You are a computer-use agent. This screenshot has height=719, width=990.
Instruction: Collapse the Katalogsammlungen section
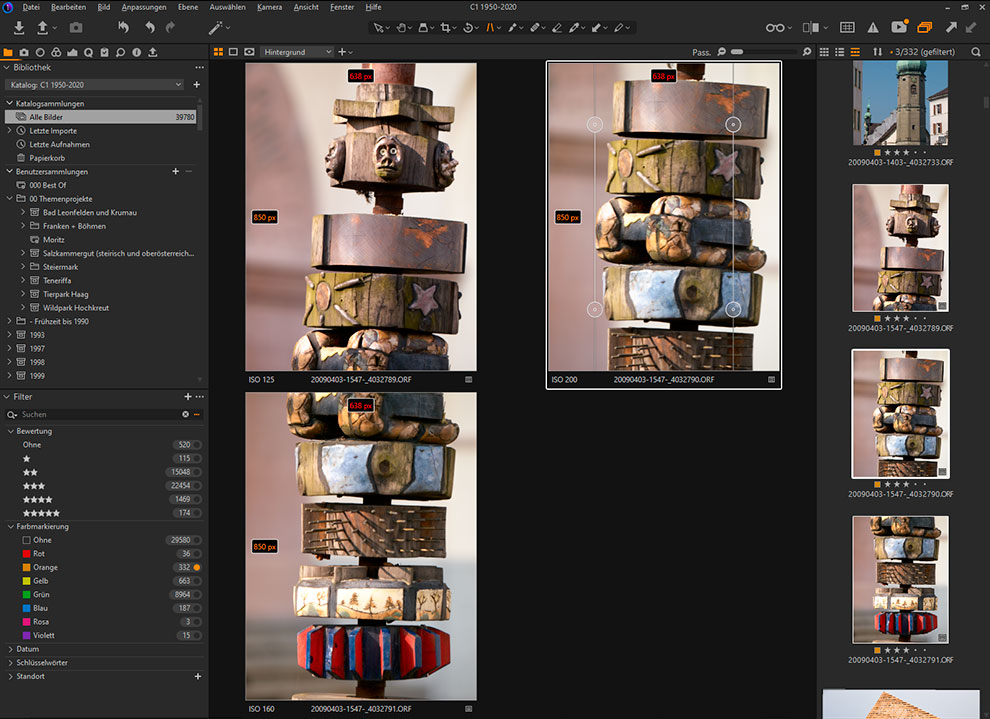[9, 103]
